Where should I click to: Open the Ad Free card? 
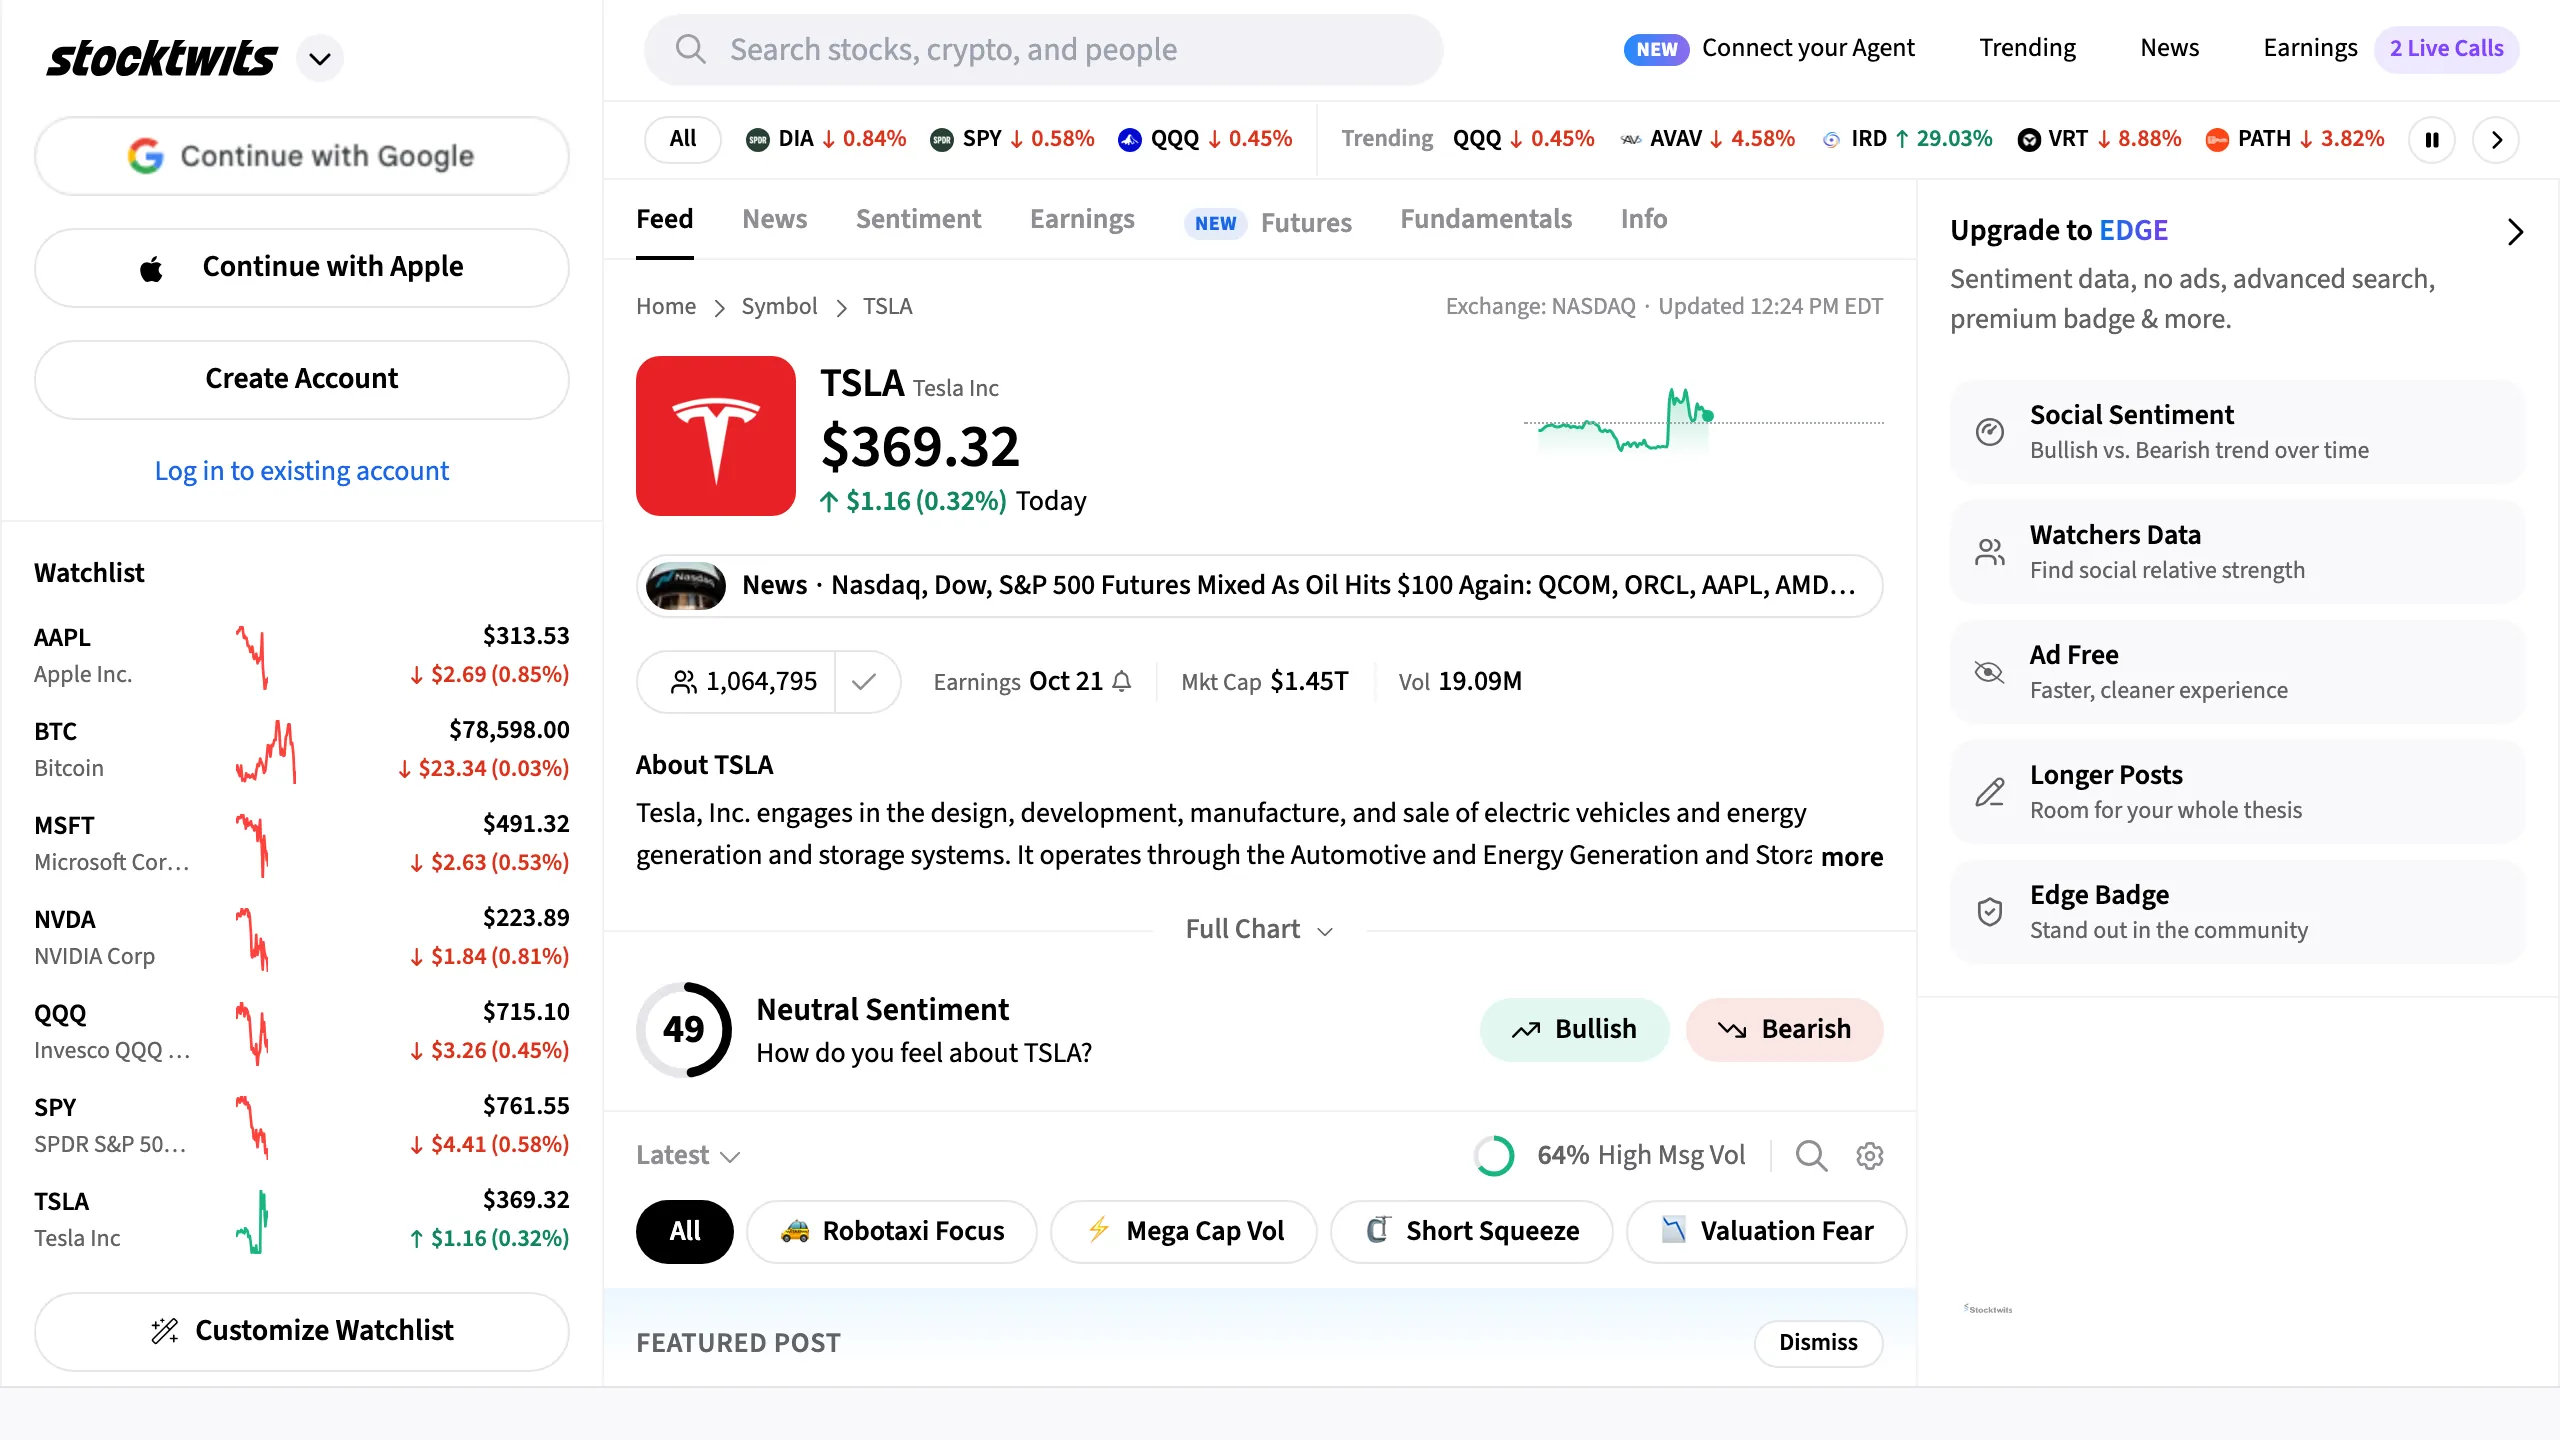pyautogui.click(x=2237, y=672)
